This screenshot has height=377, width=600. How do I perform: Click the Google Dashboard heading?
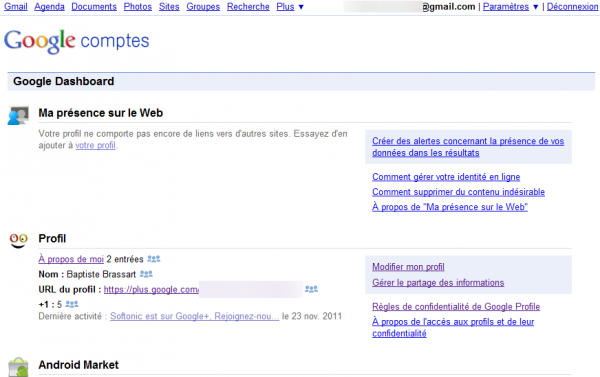(64, 81)
